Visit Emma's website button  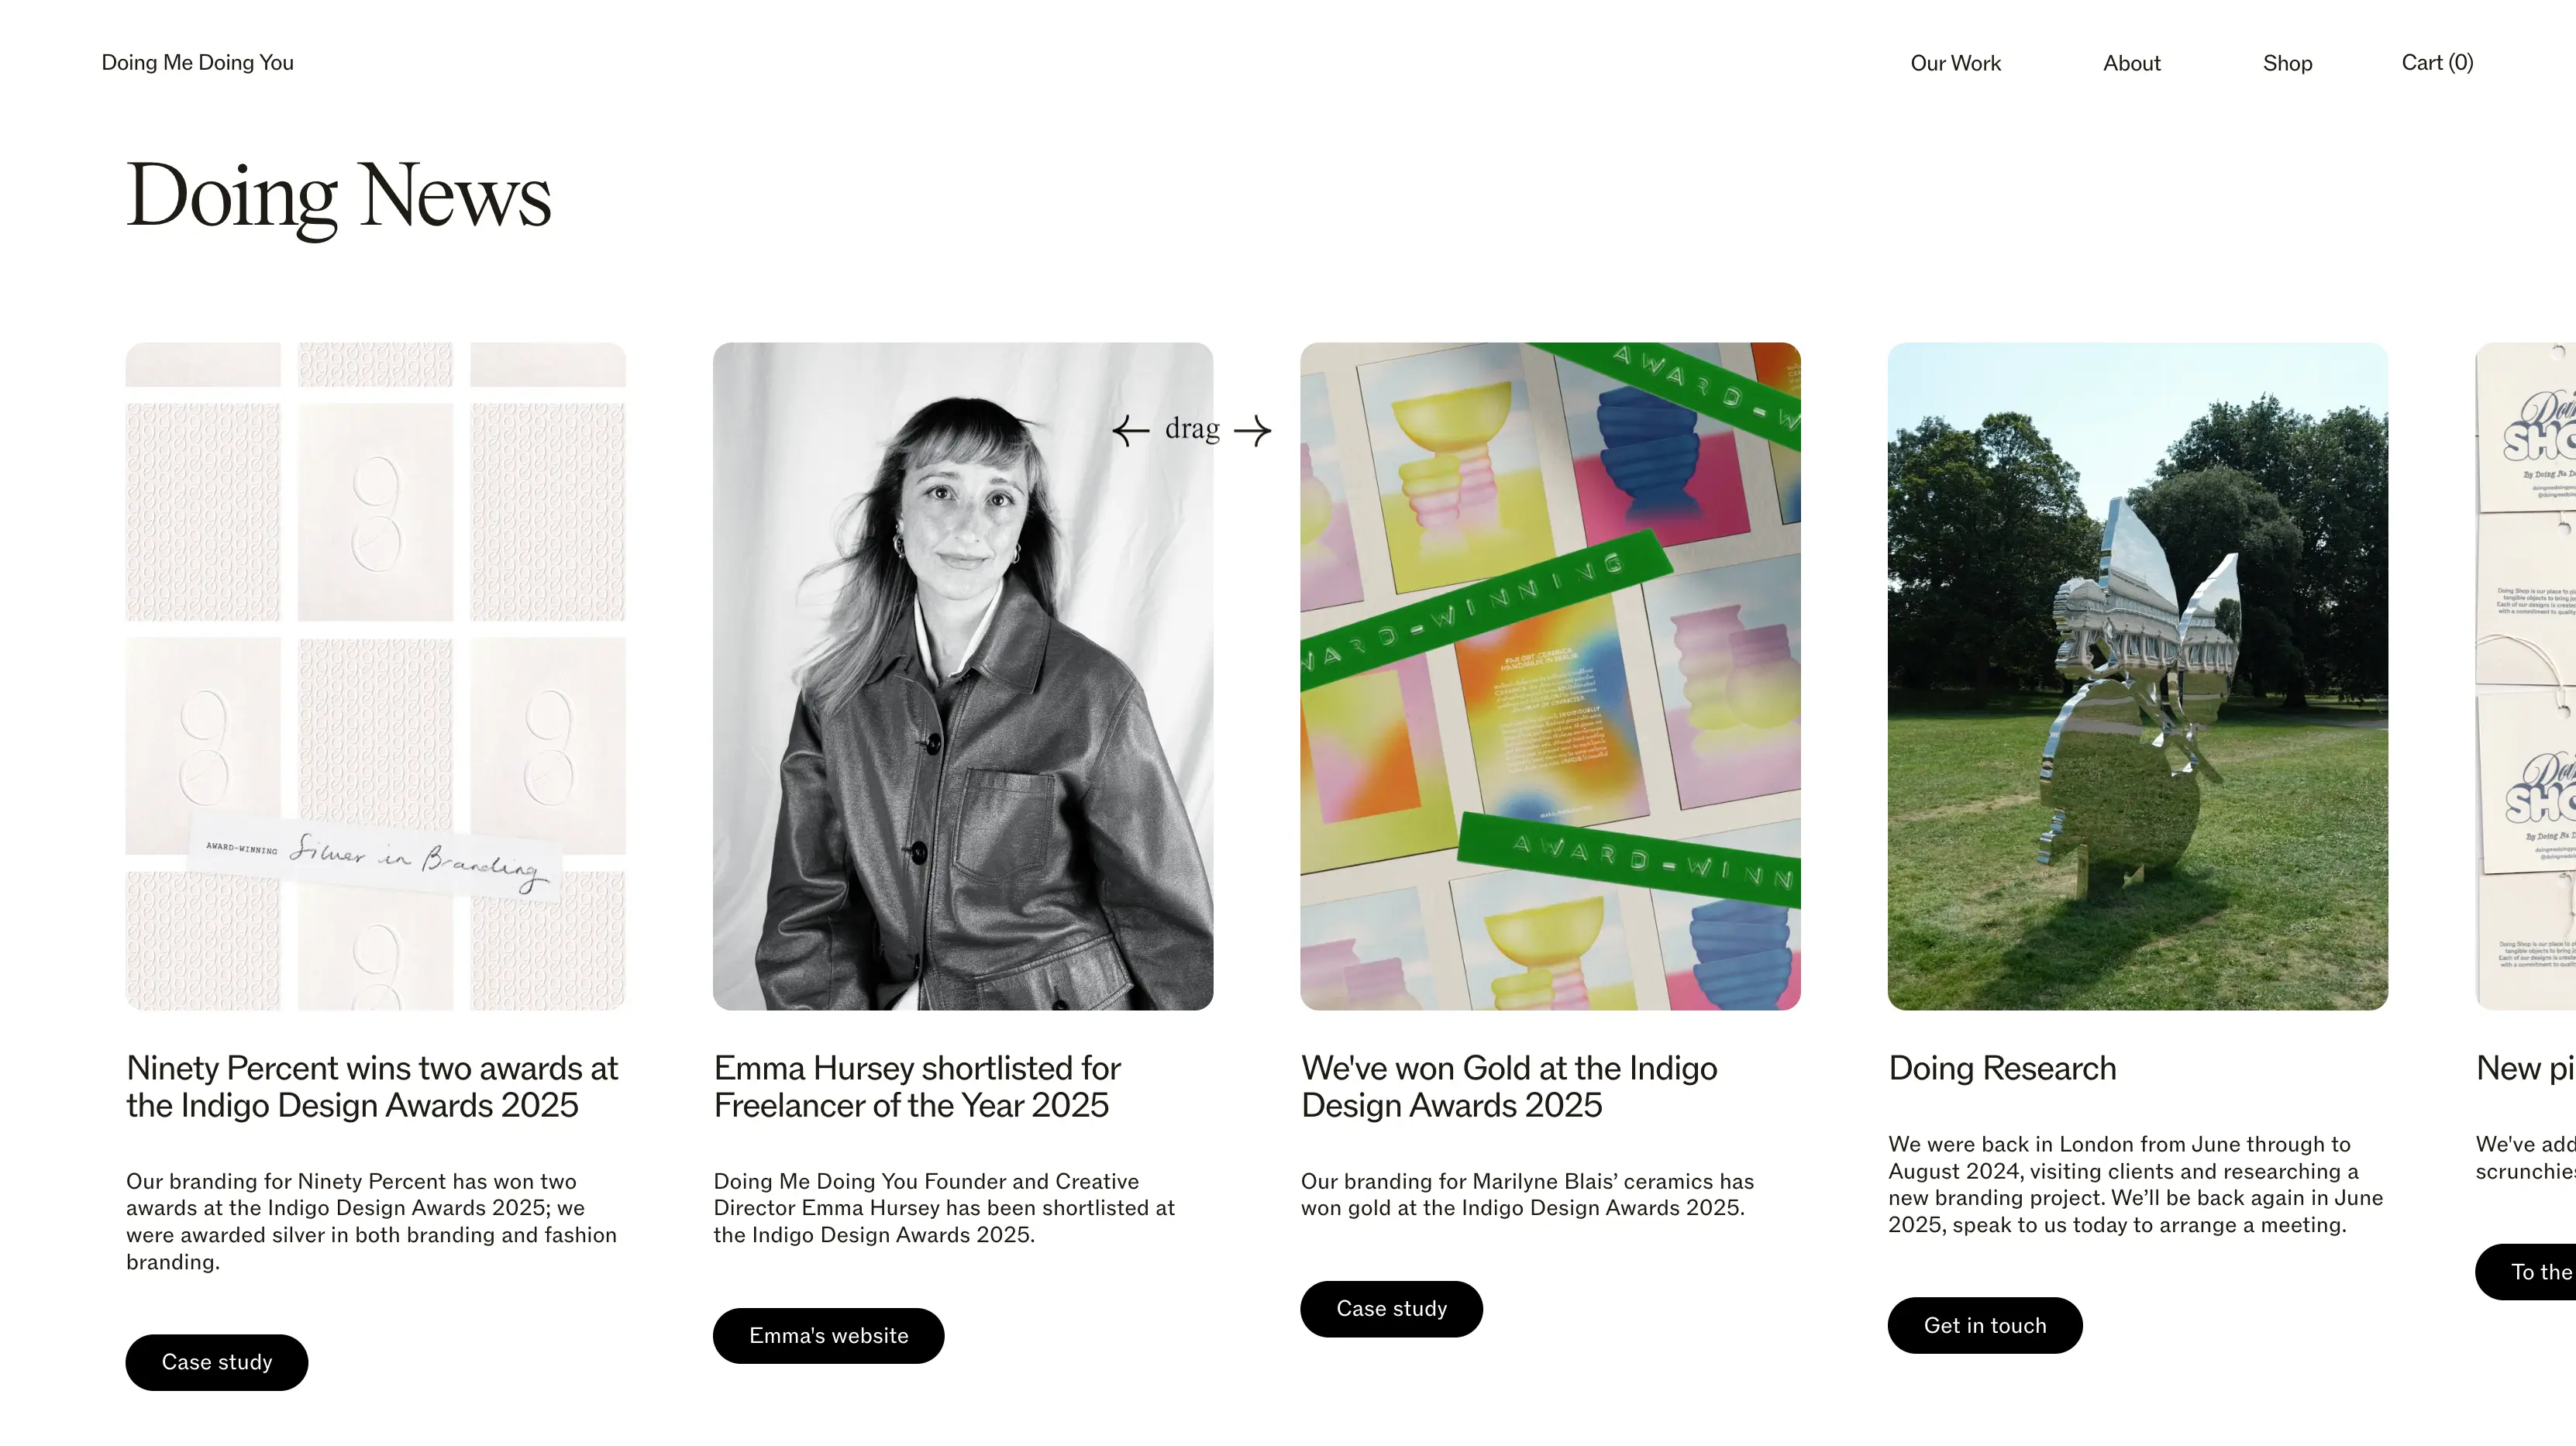click(x=828, y=1336)
